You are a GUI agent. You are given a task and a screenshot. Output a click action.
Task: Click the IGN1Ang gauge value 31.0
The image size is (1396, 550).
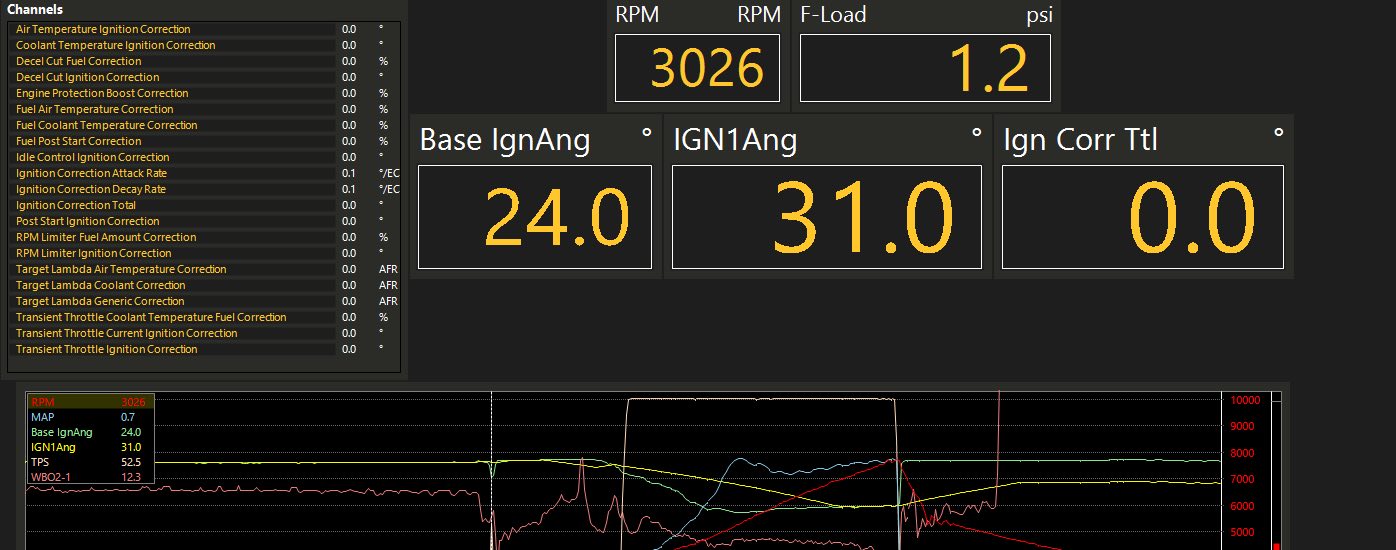click(827, 217)
